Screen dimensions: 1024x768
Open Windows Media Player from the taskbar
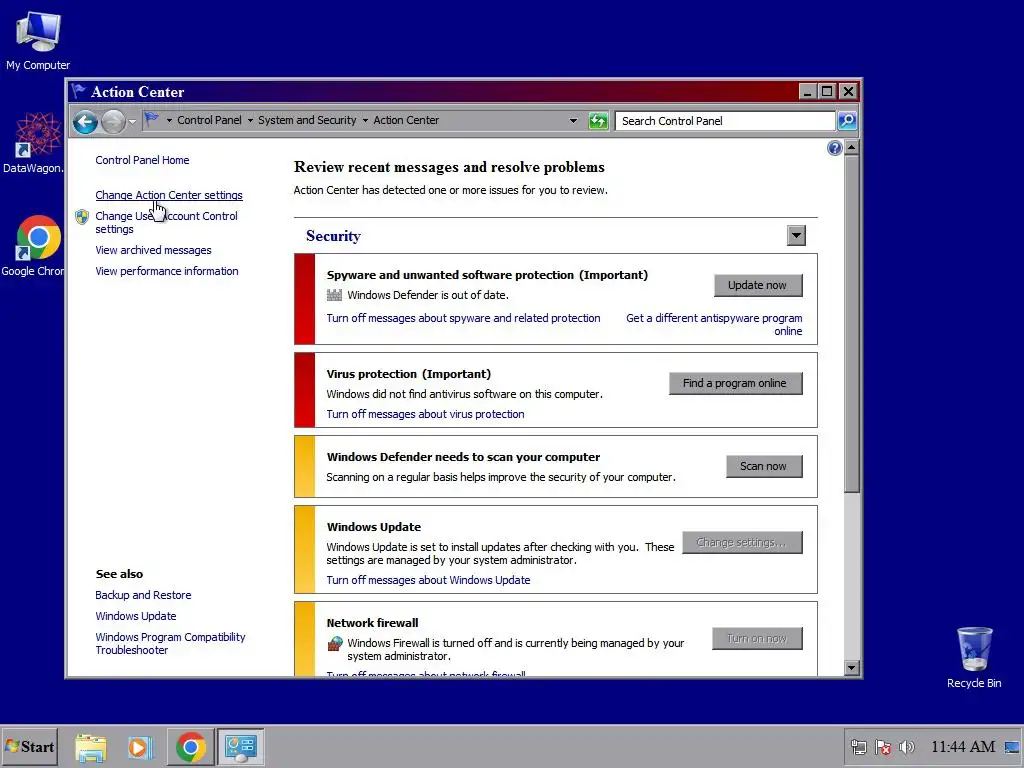(140, 747)
